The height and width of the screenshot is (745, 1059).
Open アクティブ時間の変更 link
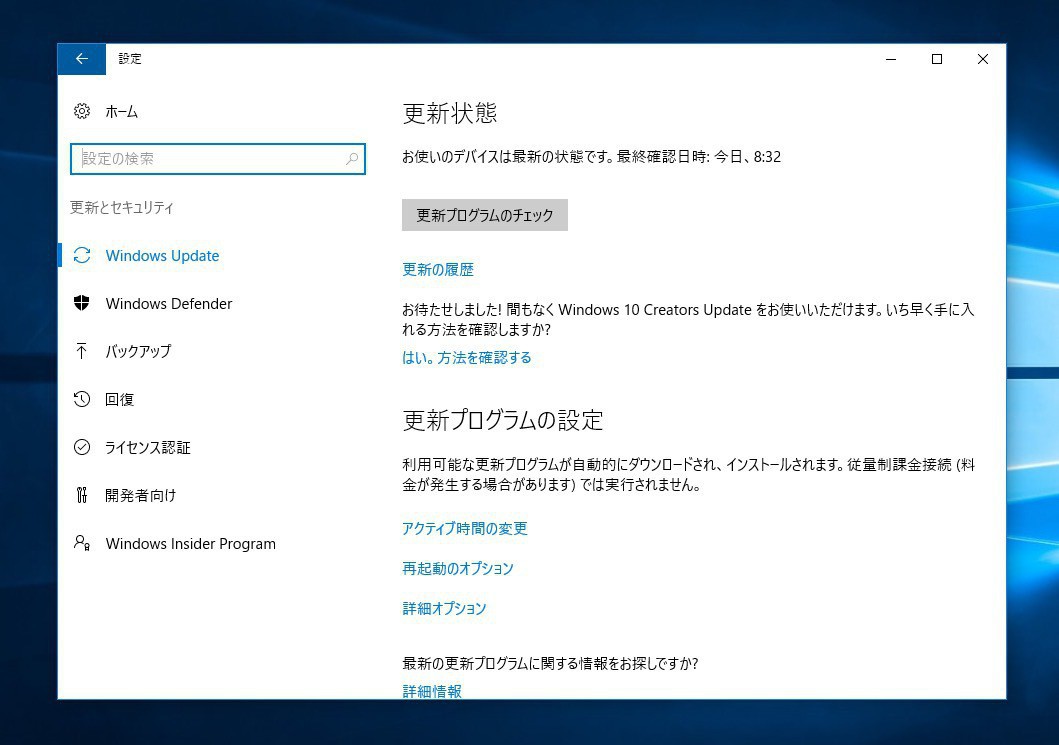click(464, 528)
